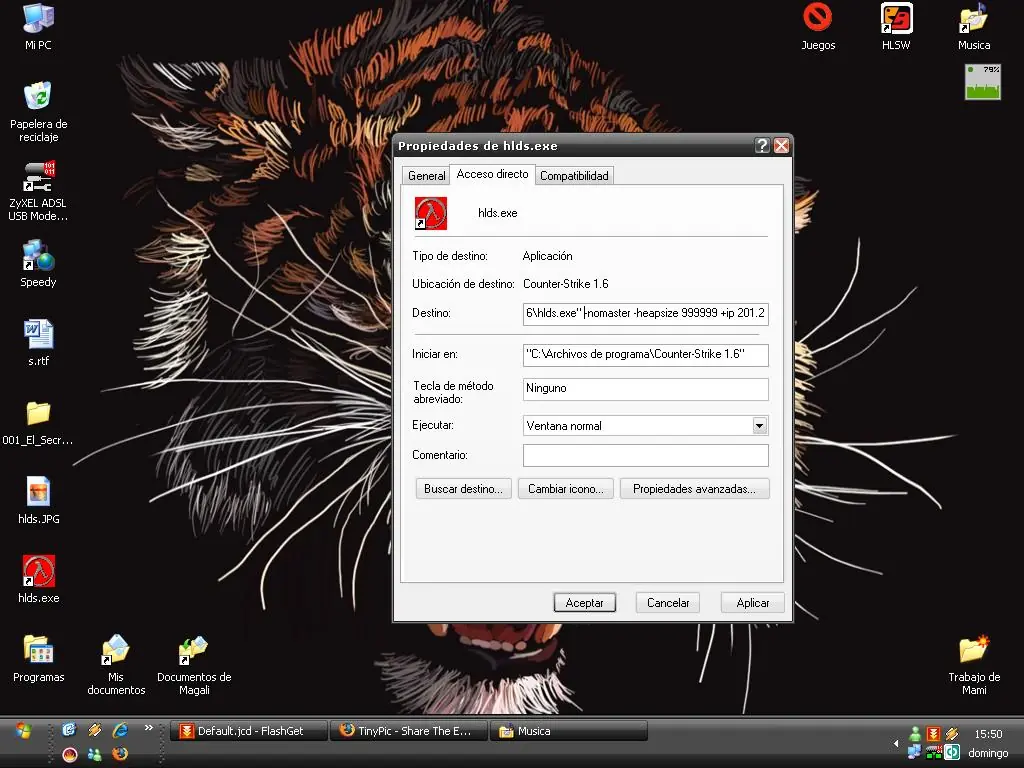Click the Destino text field

point(645,313)
